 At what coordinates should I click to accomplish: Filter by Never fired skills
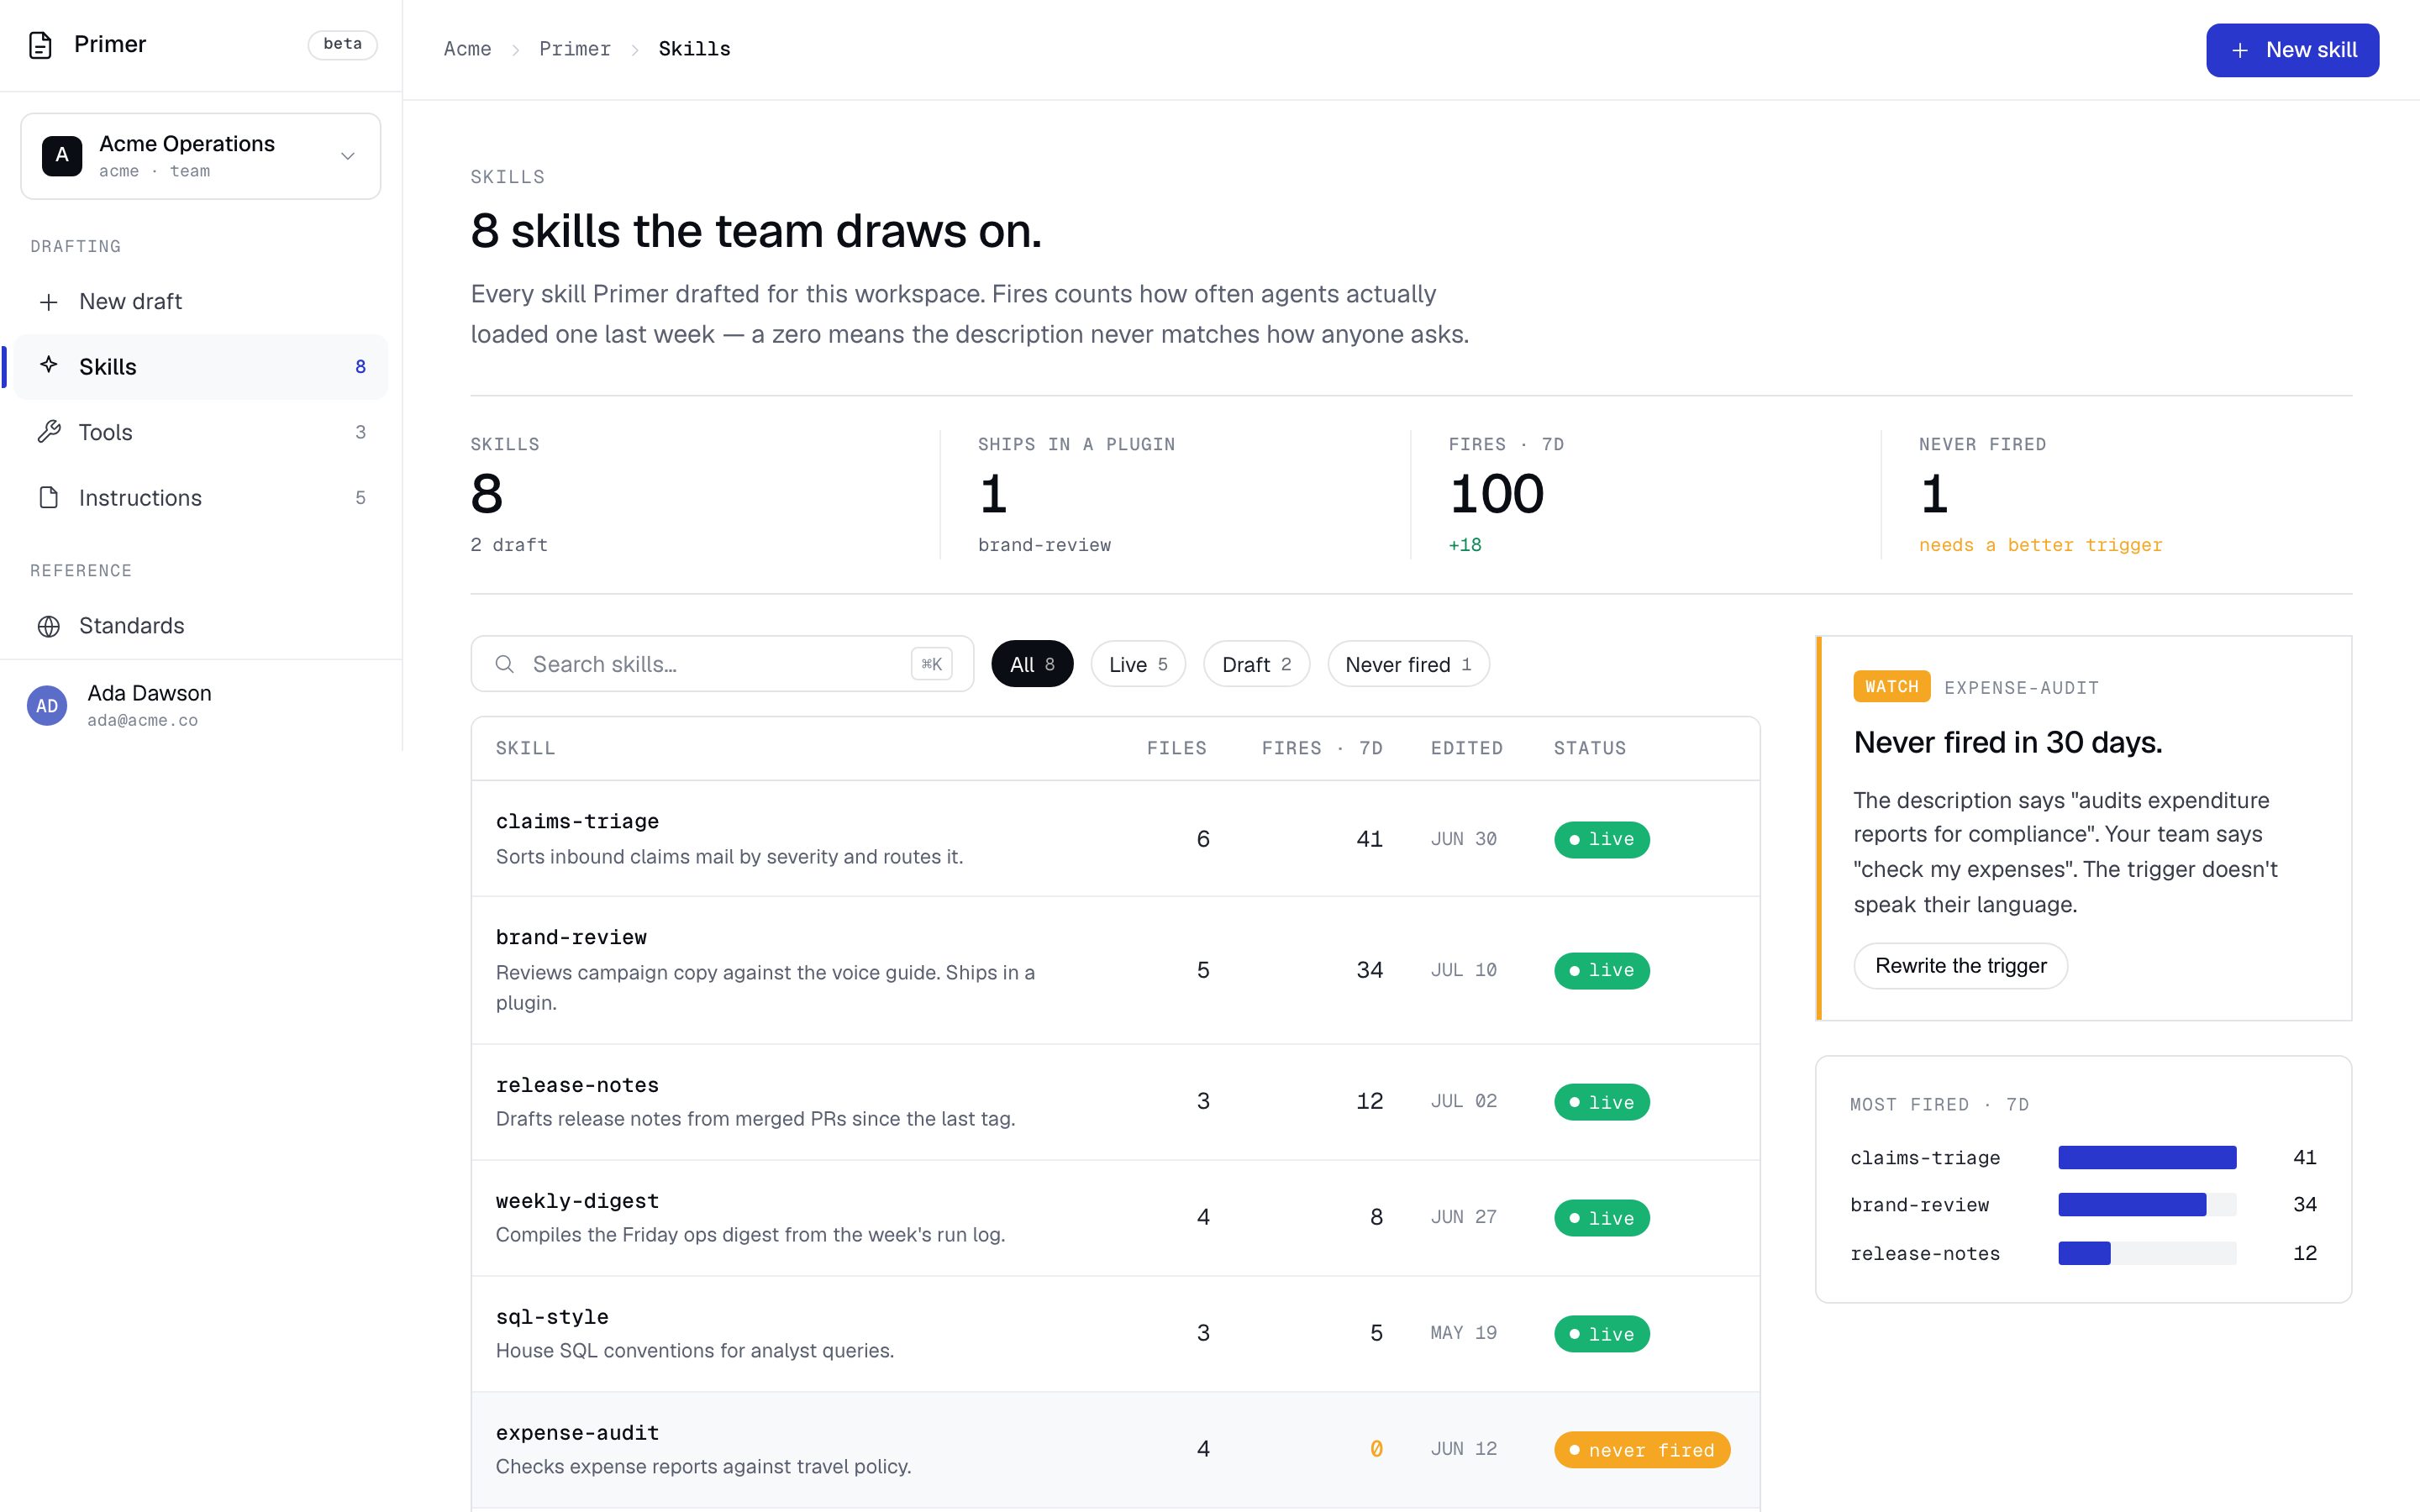tap(1408, 664)
